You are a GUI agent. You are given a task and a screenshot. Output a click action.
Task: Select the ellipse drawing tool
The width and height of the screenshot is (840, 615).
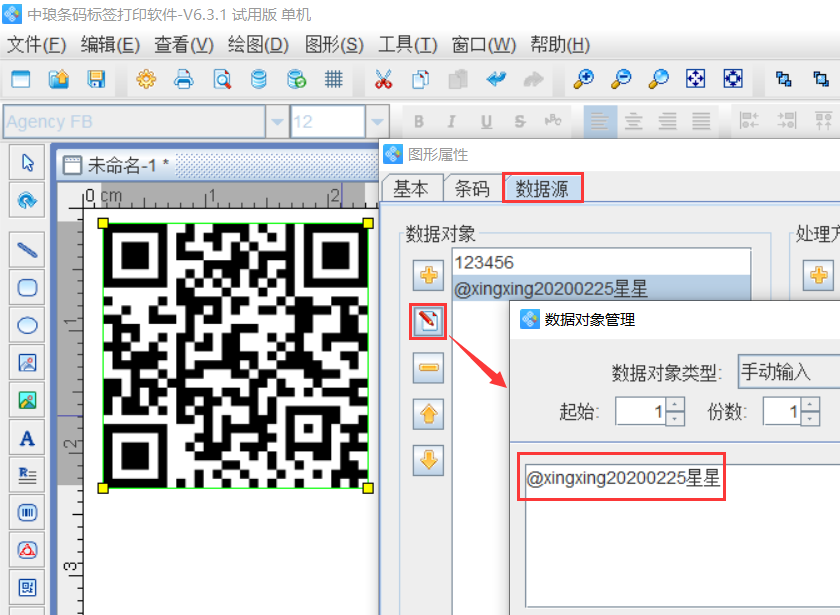[x=27, y=325]
